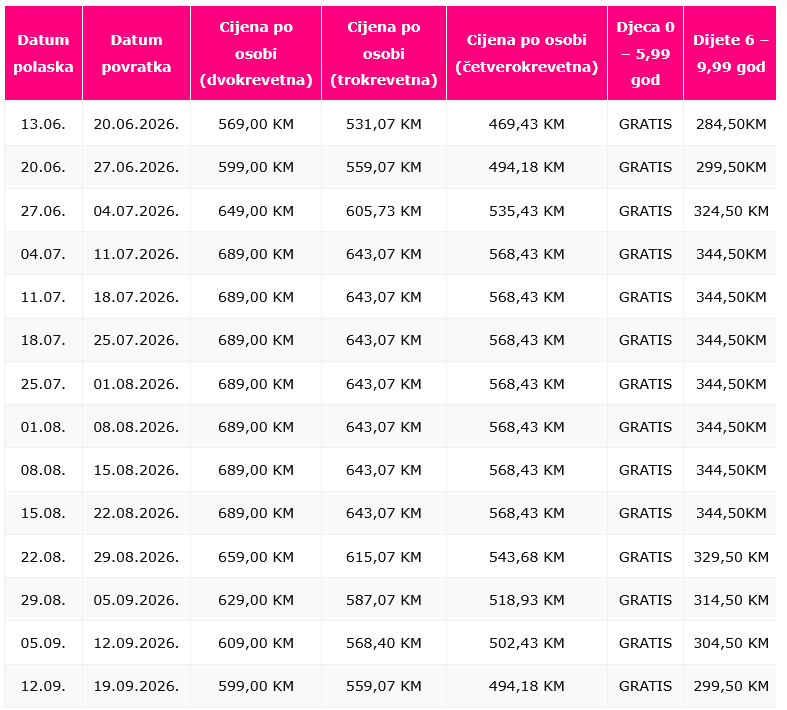
Task: Click the 'Djeca 0 – 5,99 god' header
Action: [645, 53]
